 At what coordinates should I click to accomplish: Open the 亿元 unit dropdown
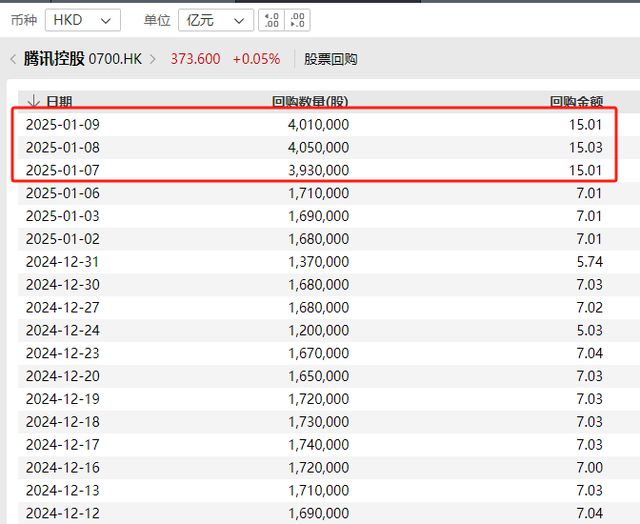tap(216, 20)
